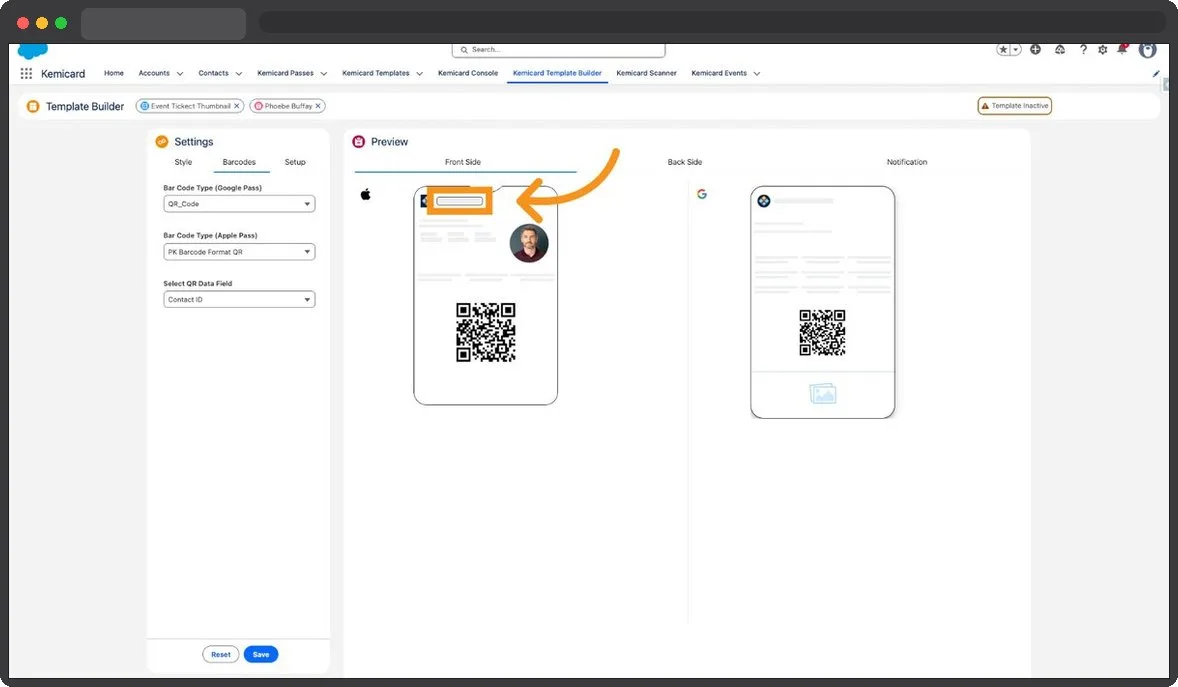Click the Bar Code Type (Google Pass) label
This screenshot has width=1178, height=687.
tap(213, 188)
